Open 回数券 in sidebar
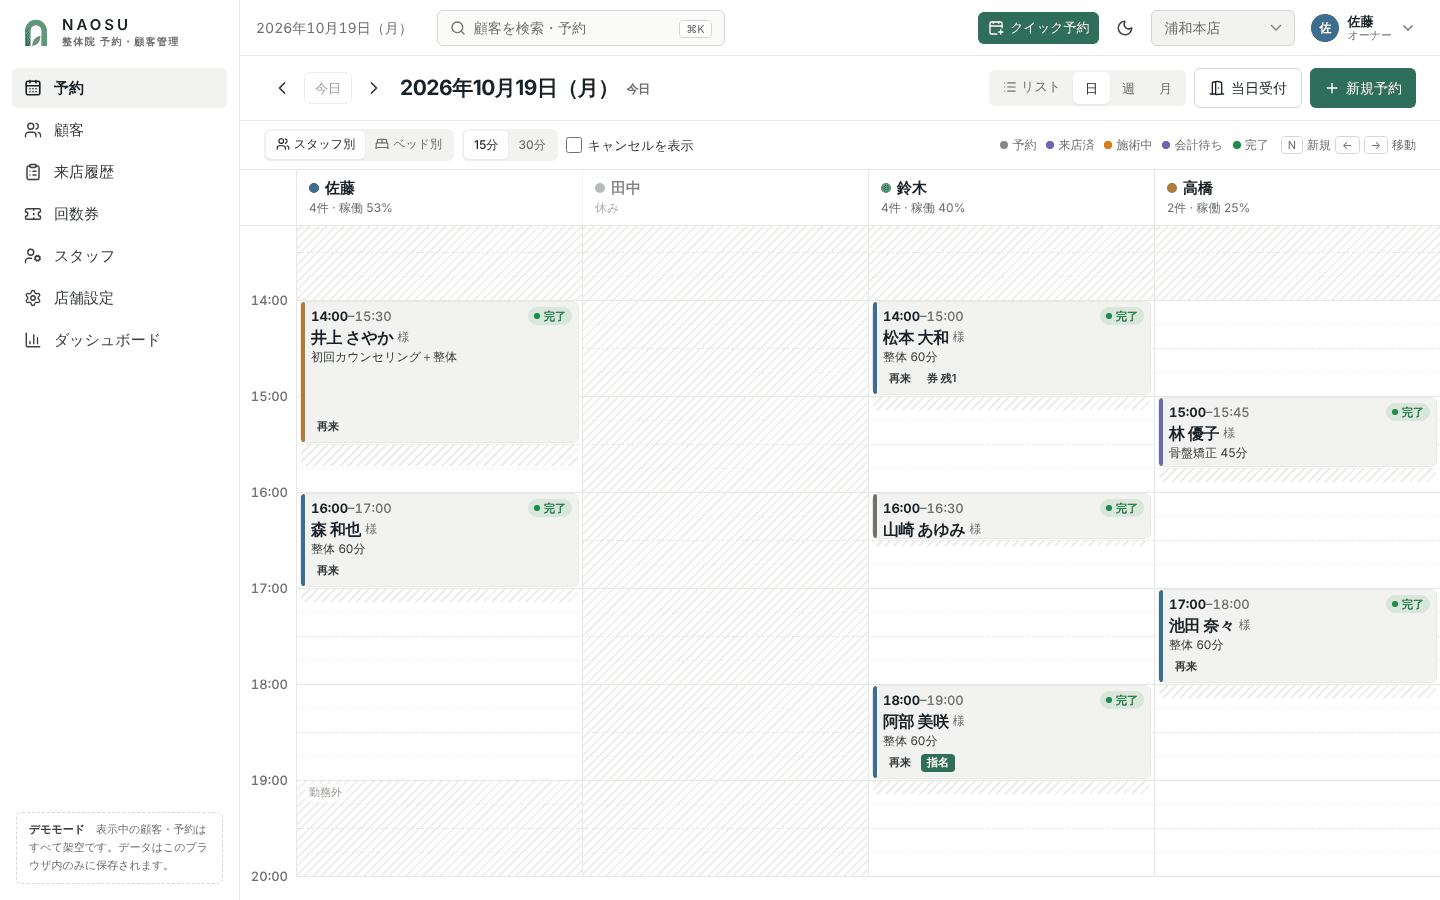Screen dimensions: 1440x900 [120, 214]
